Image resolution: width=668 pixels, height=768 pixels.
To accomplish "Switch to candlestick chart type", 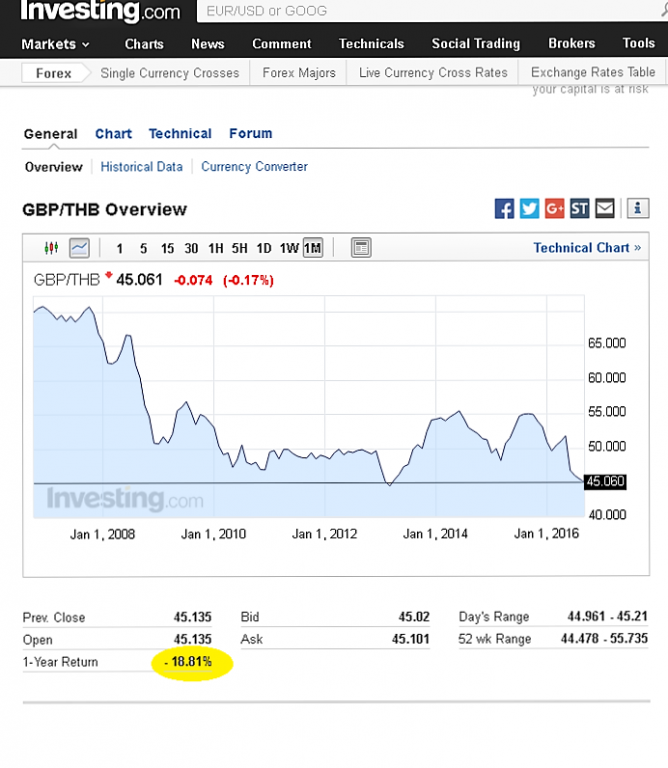I will pos(52,248).
